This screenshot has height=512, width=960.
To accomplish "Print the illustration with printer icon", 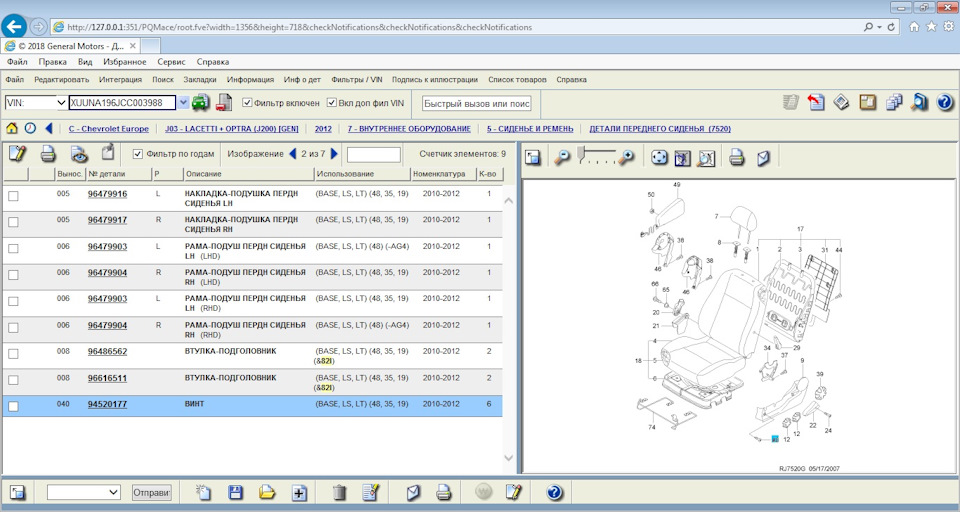I will tap(737, 158).
